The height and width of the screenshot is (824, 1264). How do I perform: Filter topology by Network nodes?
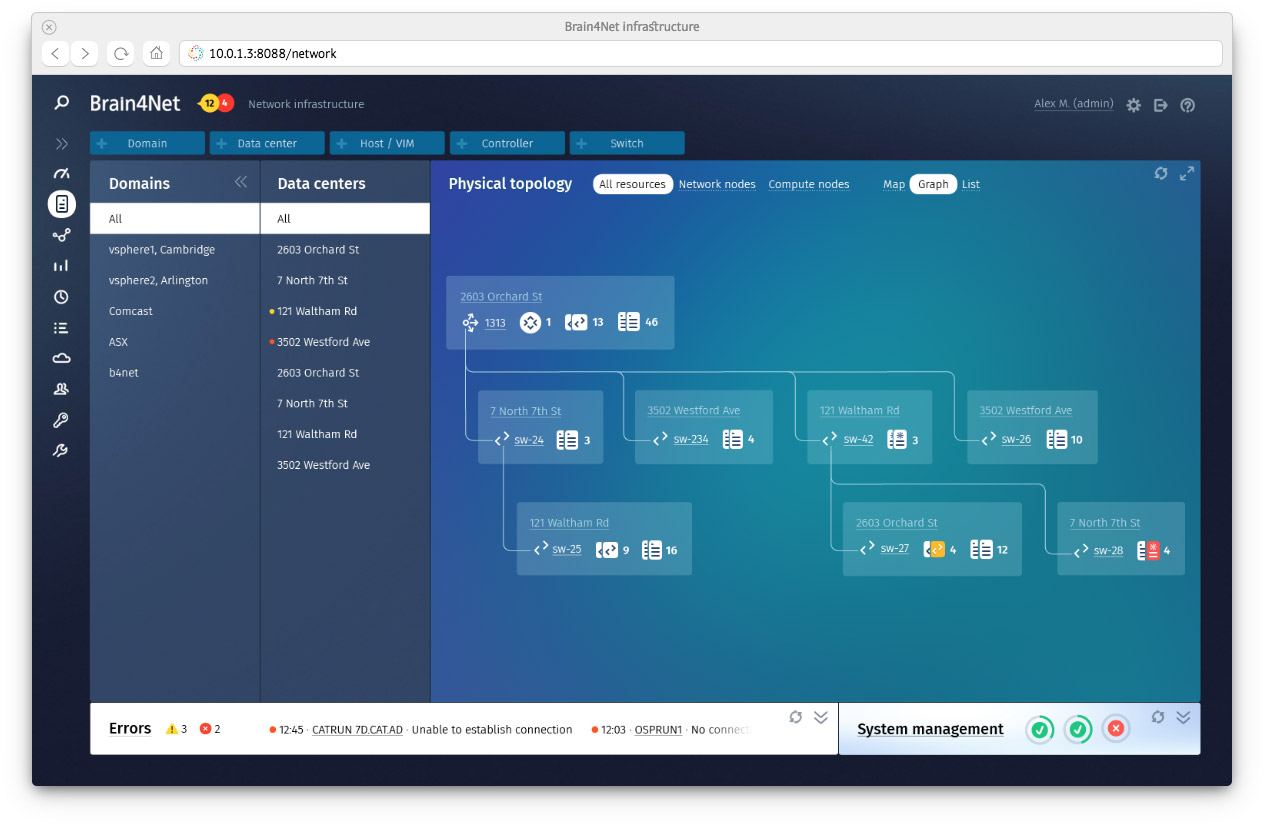pyautogui.click(x=717, y=185)
